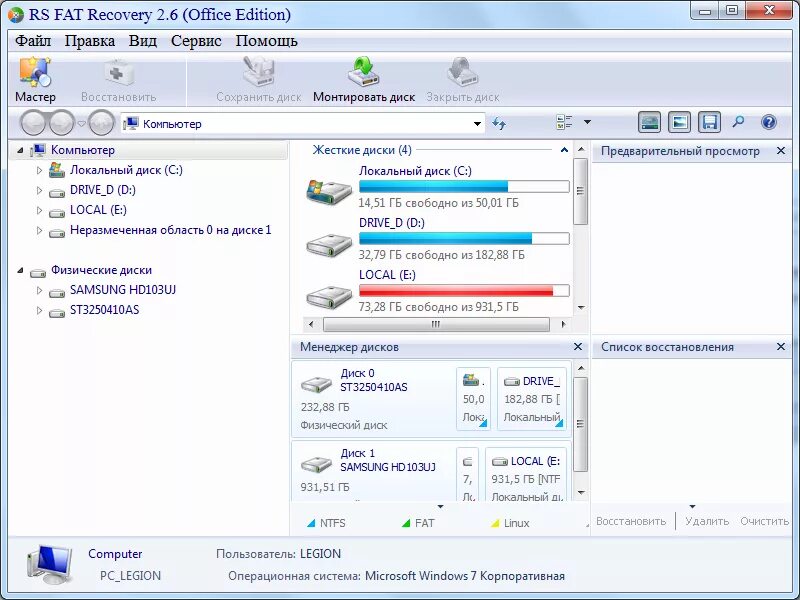
Task: Select SAMSUNG HD103UJ tree item
Action: point(122,290)
